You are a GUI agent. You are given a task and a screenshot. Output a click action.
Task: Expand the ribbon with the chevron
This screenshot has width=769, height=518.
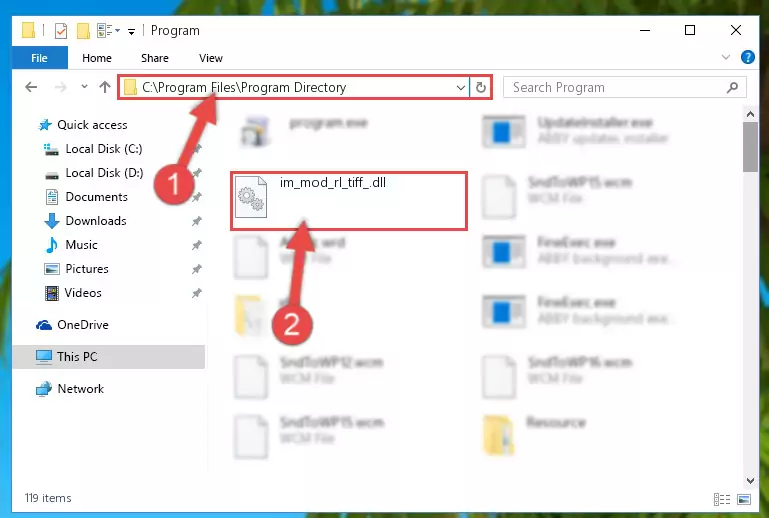click(726, 57)
